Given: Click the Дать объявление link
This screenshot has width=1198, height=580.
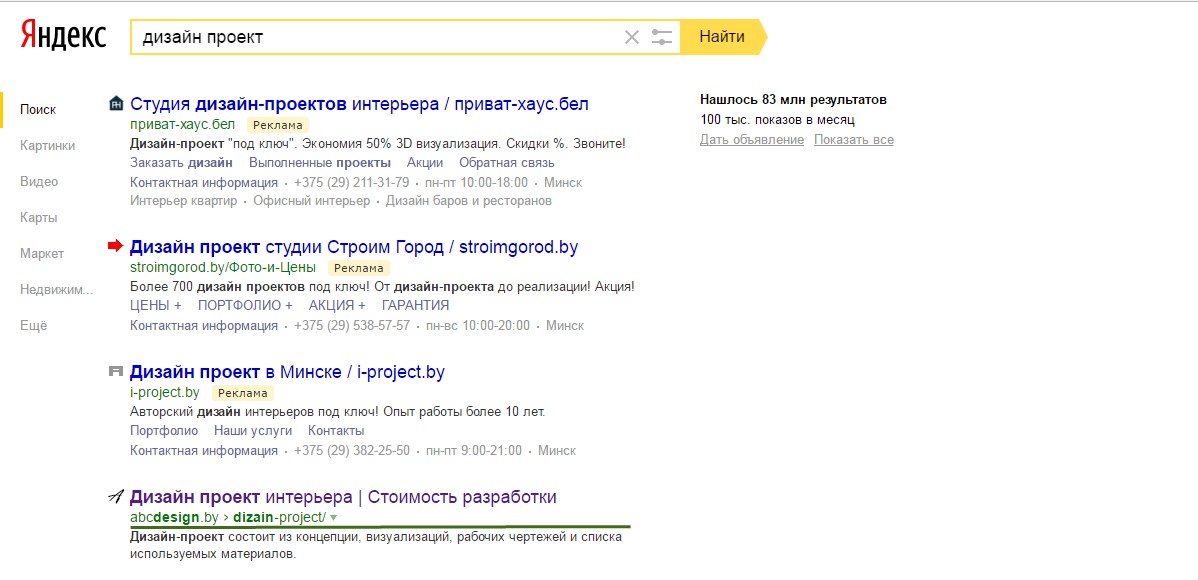Looking at the screenshot, I should click(x=752, y=140).
